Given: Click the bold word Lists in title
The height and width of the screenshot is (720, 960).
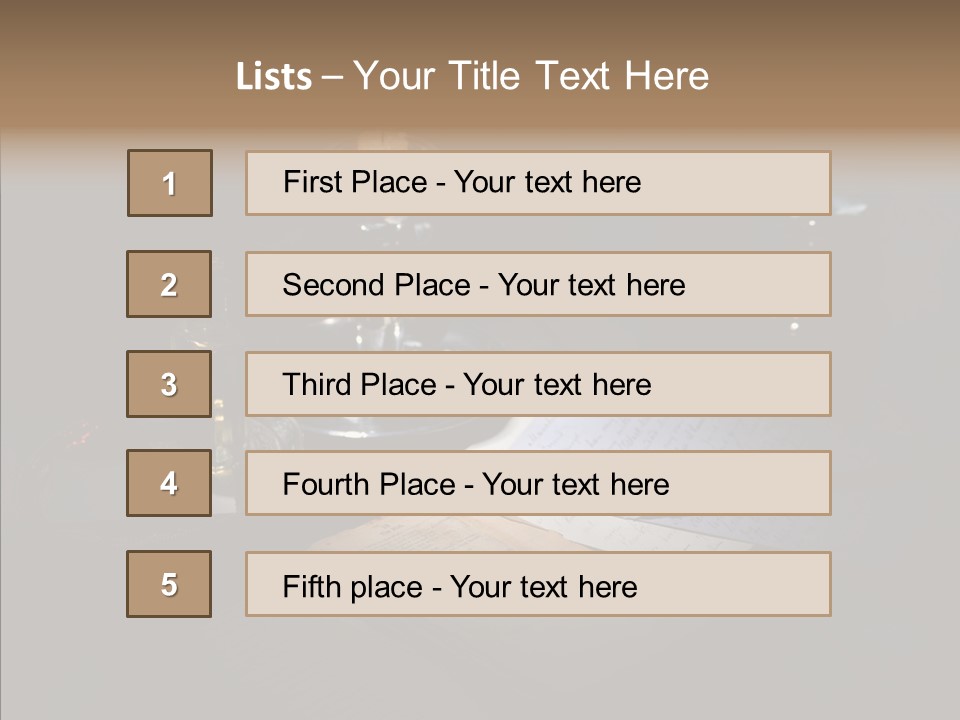Looking at the screenshot, I should tap(273, 77).
